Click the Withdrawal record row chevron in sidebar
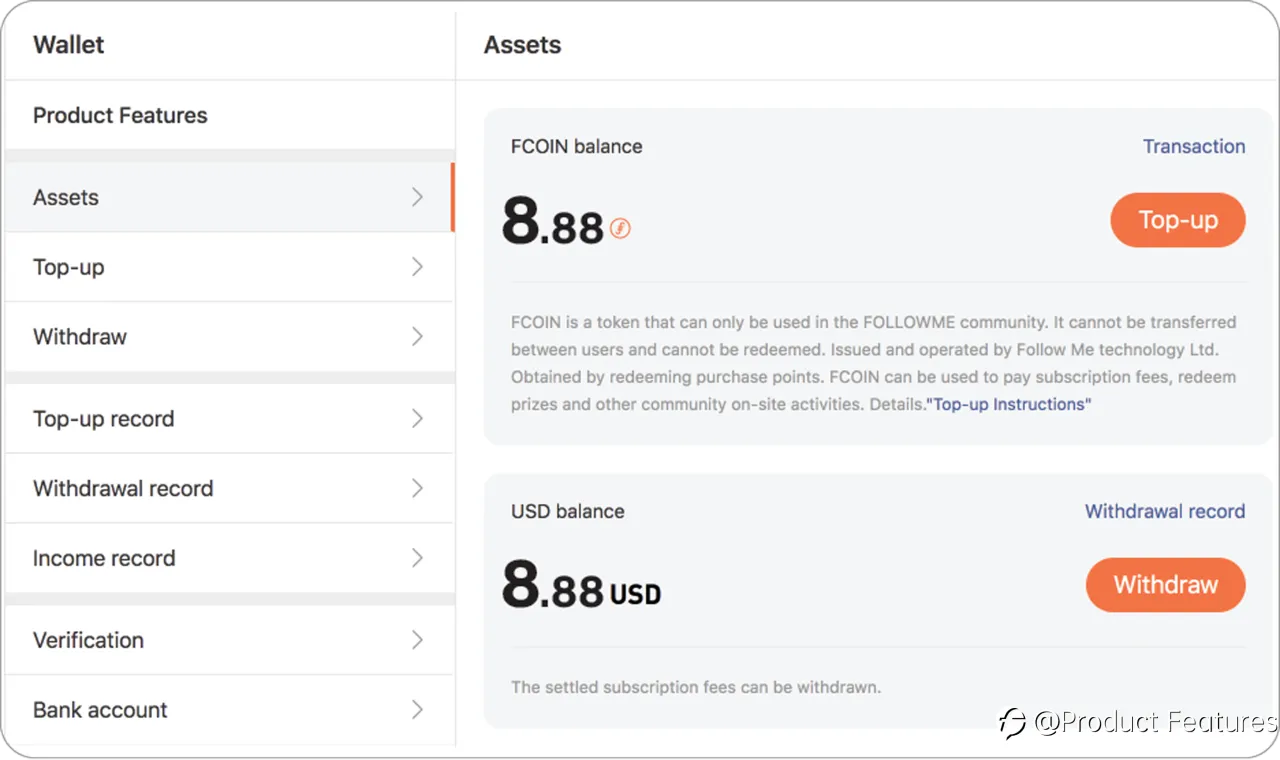 click(418, 488)
